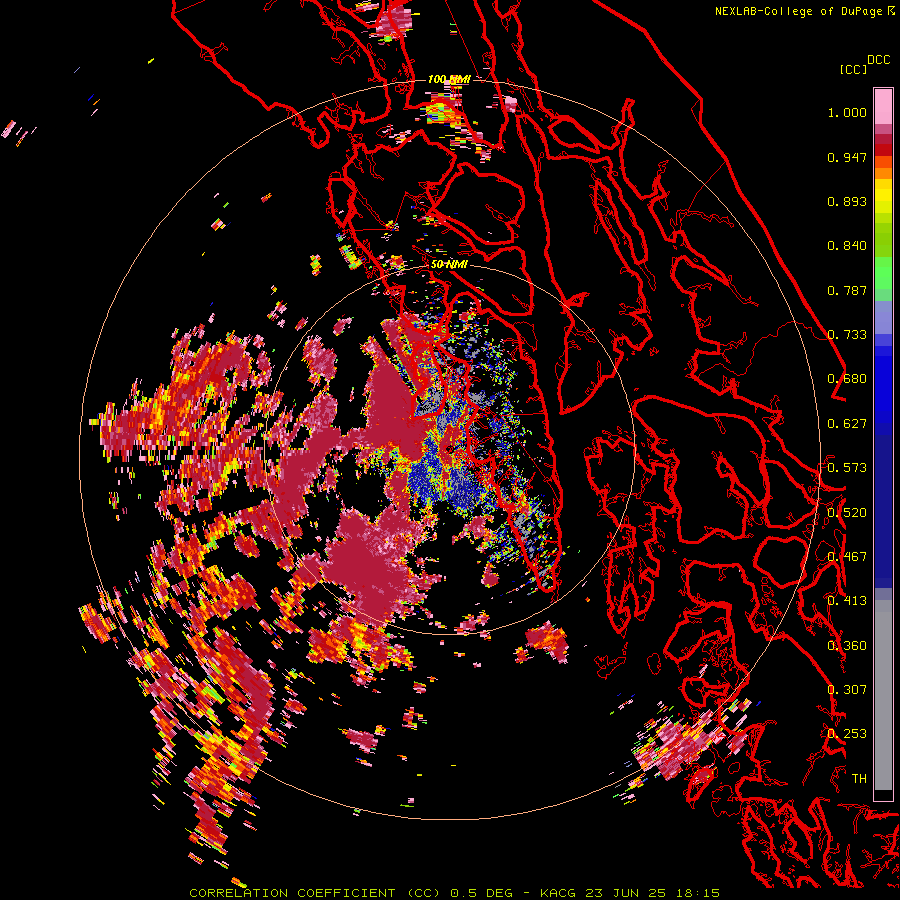900x900 pixels.
Task: Click the [CC] units label
Action: click(x=853, y=69)
